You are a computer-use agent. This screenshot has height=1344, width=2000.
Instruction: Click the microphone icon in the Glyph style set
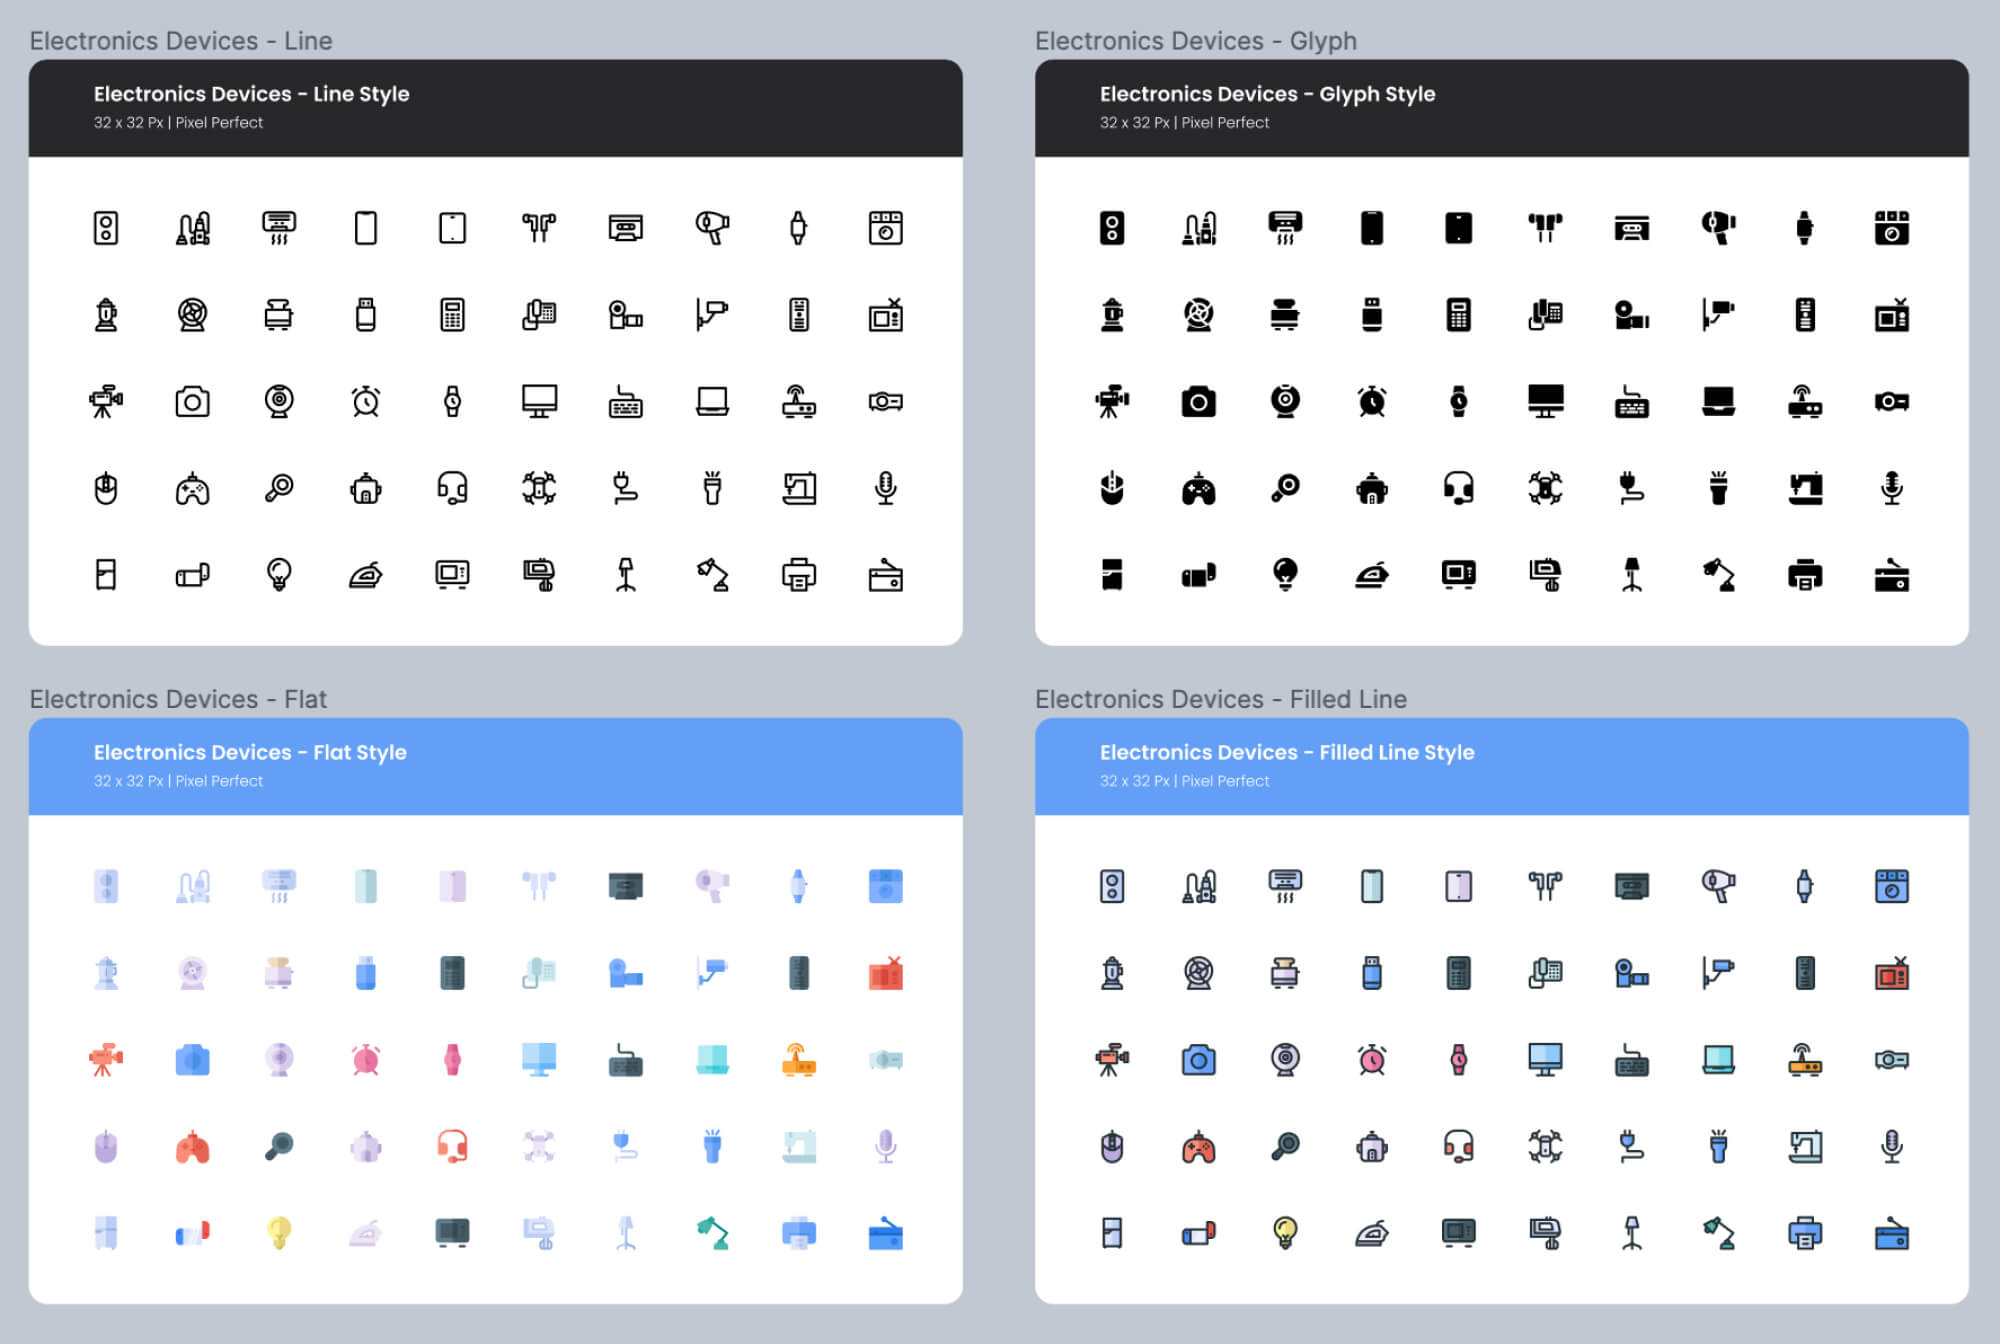coord(1891,488)
